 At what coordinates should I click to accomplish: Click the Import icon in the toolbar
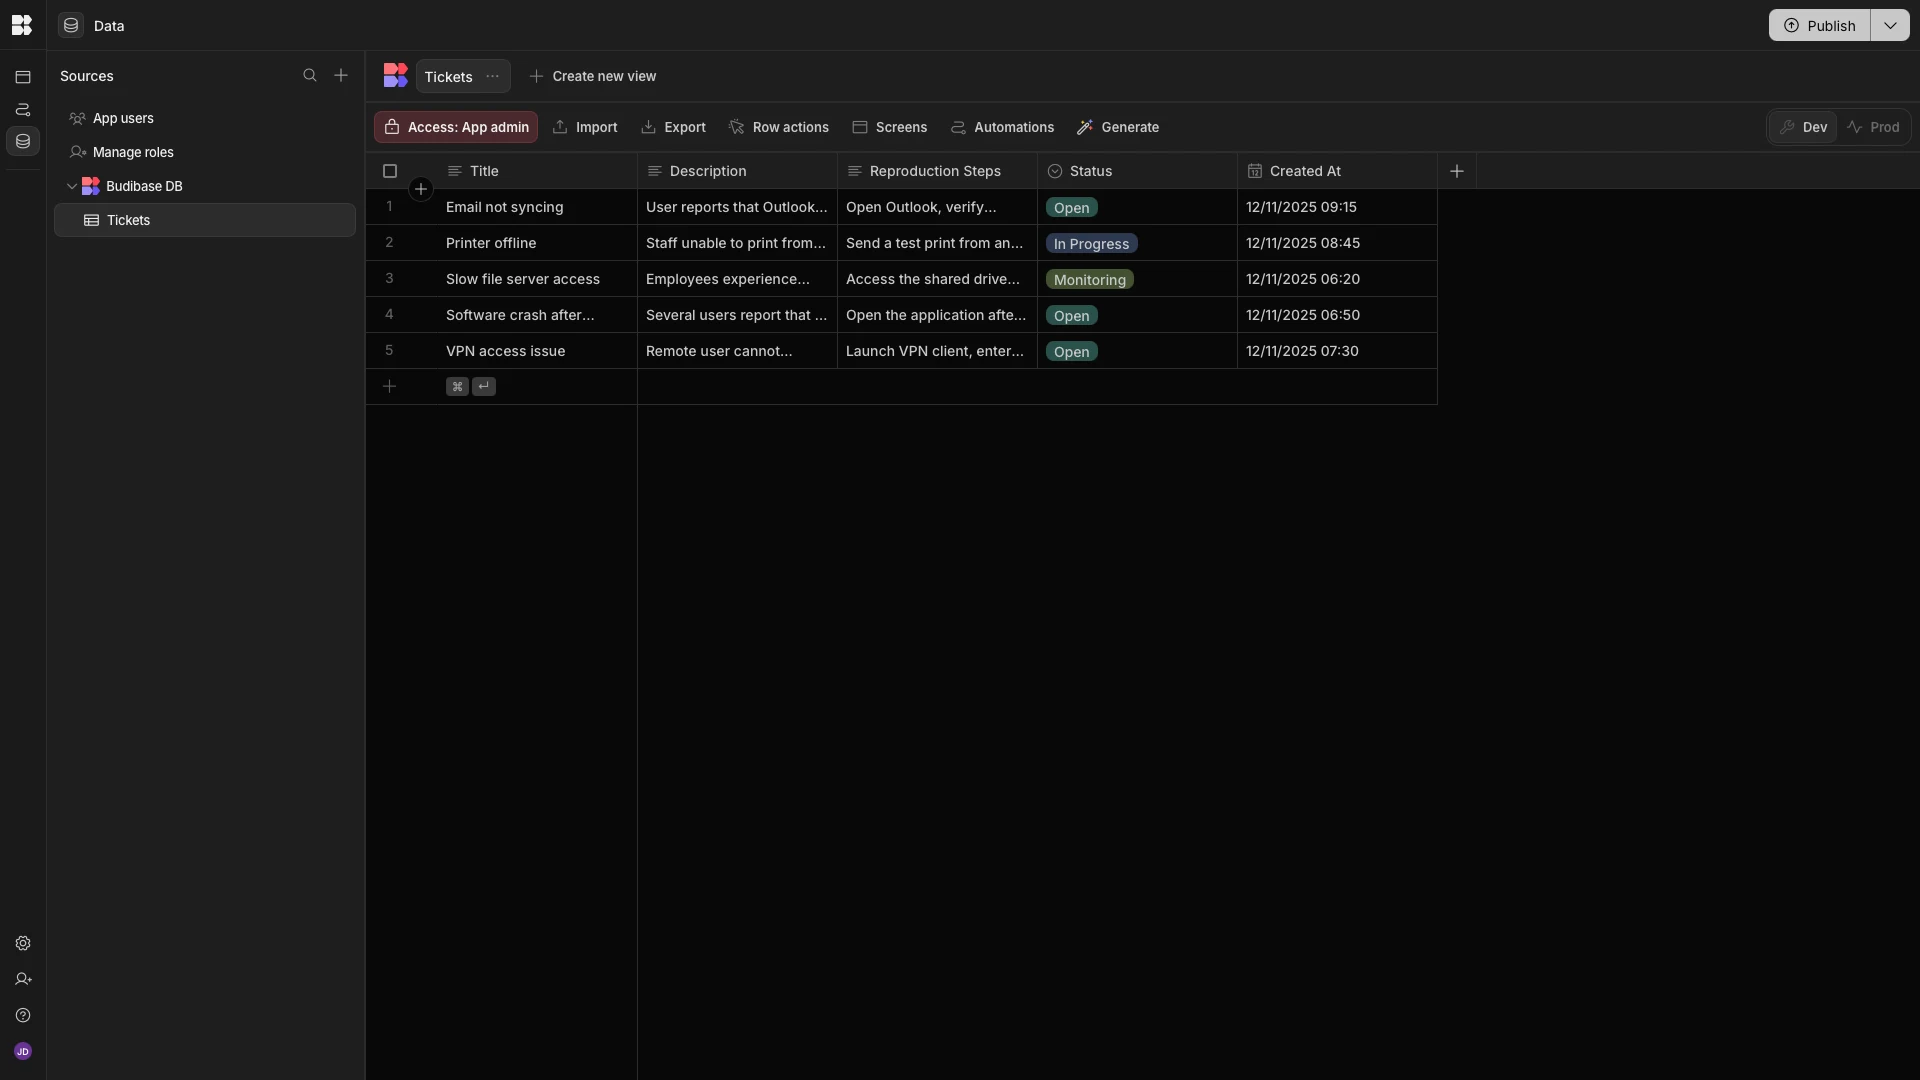[x=562, y=127]
